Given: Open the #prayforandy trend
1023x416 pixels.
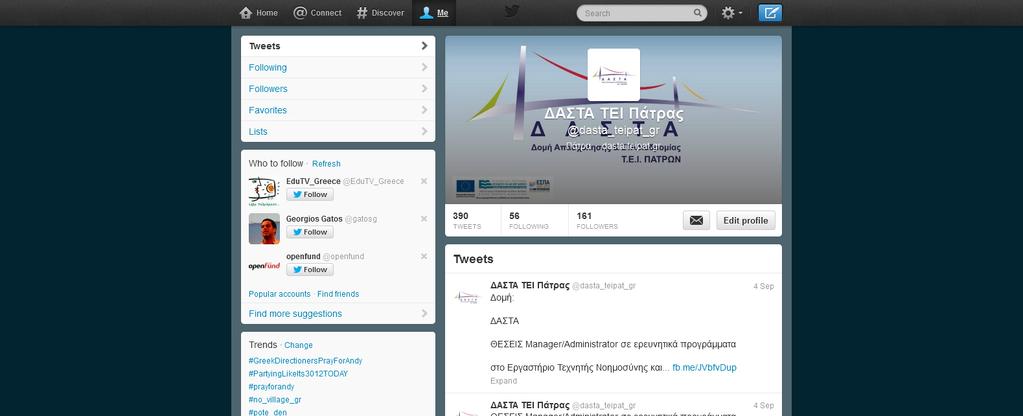Looking at the screenshot, I should tap(271, 387).
